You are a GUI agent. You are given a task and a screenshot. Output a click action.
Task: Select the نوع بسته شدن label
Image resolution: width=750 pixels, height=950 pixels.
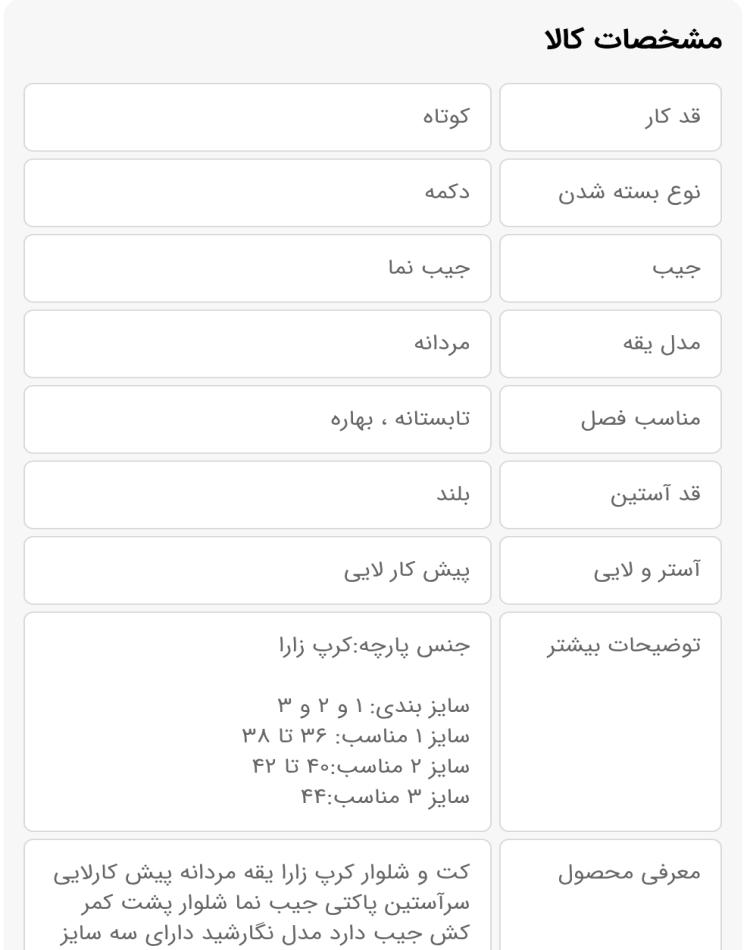629,192
